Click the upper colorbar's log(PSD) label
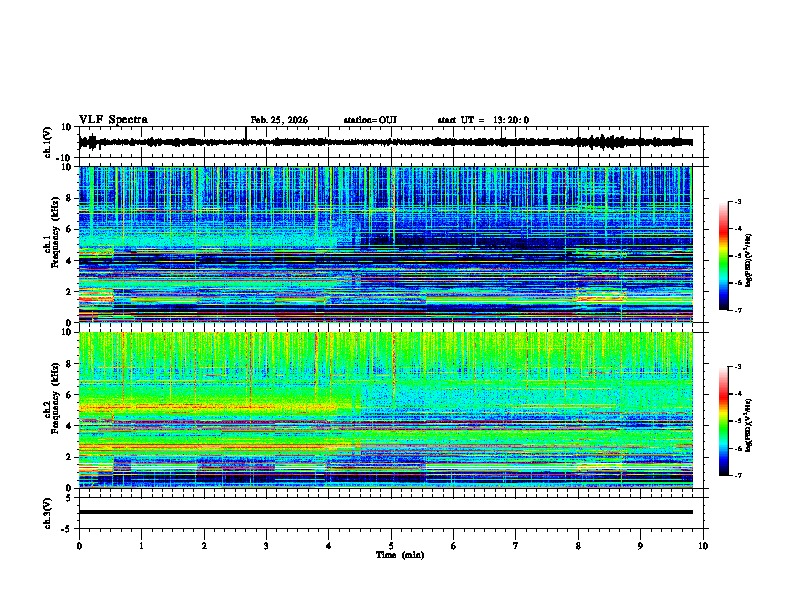 pos(749,261)
